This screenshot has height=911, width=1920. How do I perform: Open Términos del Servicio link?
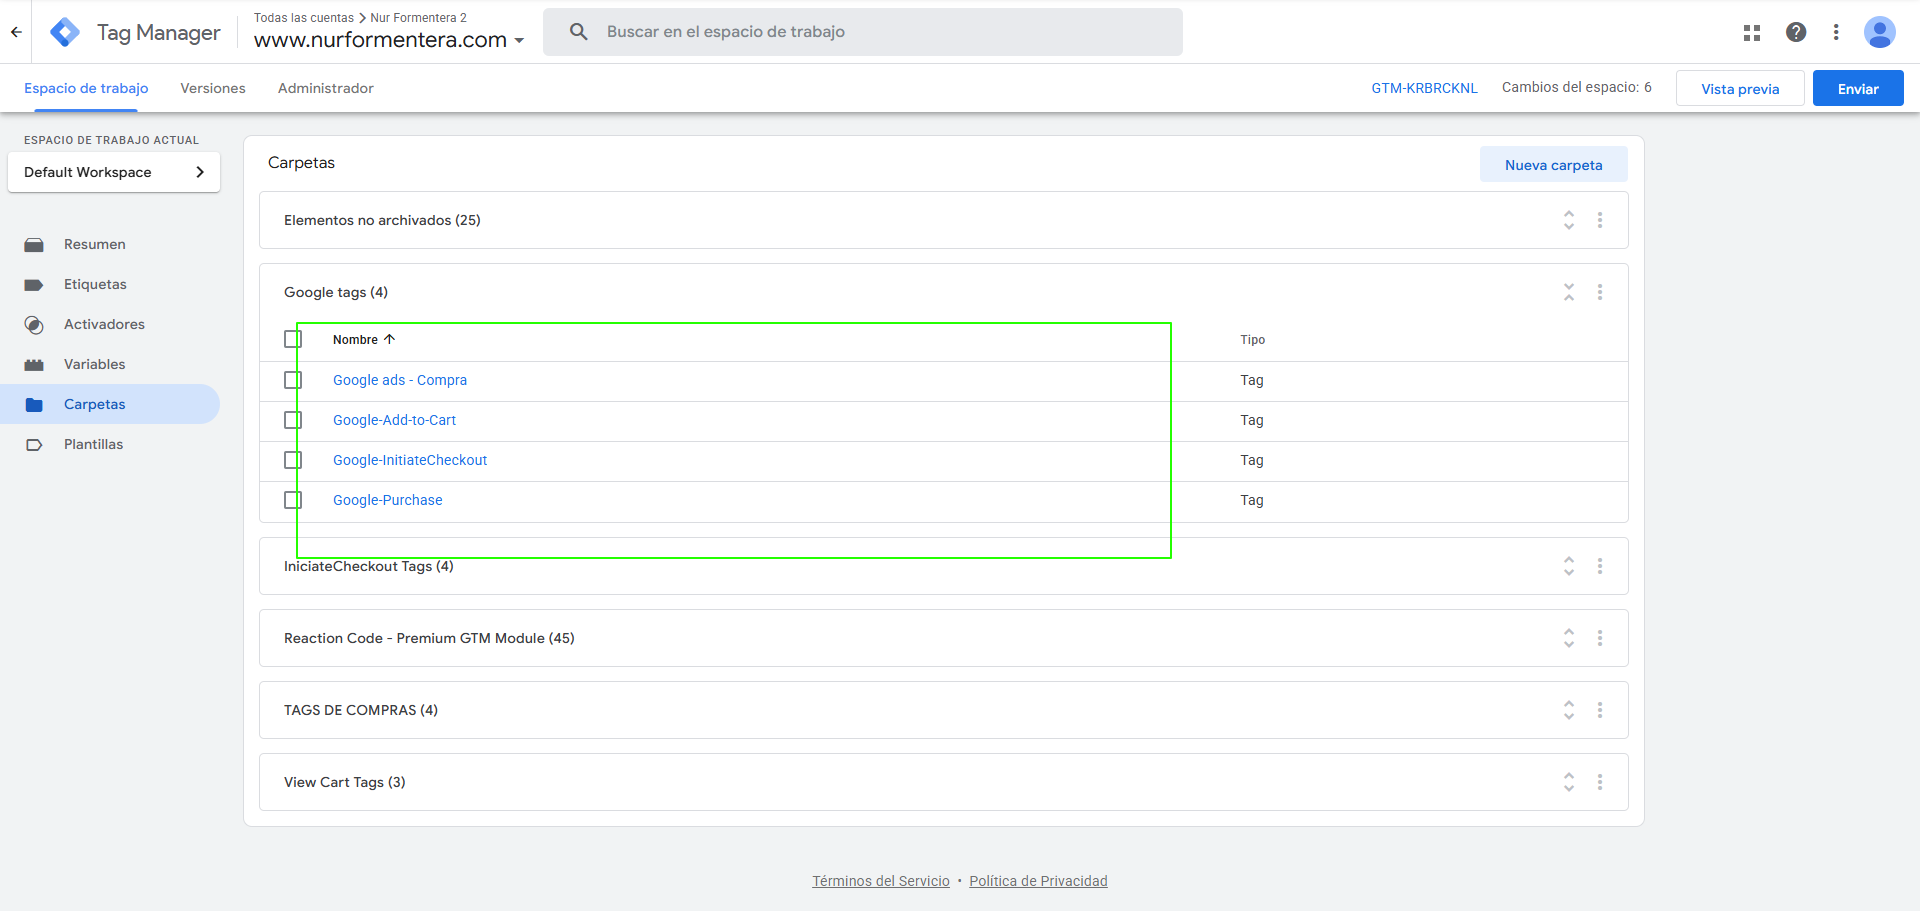click(x=881, y=881)
